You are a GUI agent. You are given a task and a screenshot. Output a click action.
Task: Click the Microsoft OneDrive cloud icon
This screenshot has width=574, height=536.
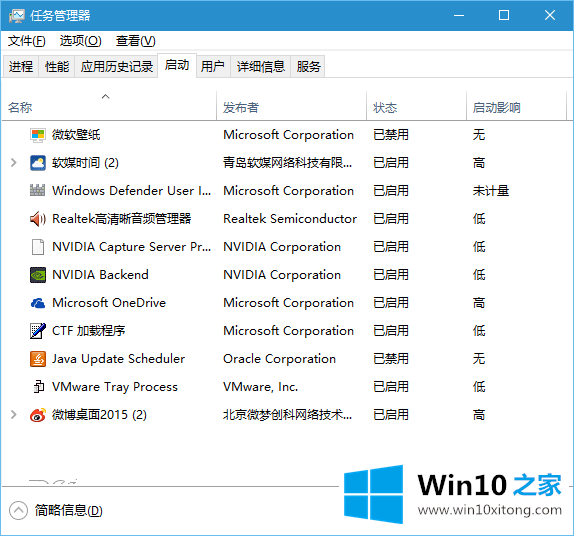pos(38,303)
